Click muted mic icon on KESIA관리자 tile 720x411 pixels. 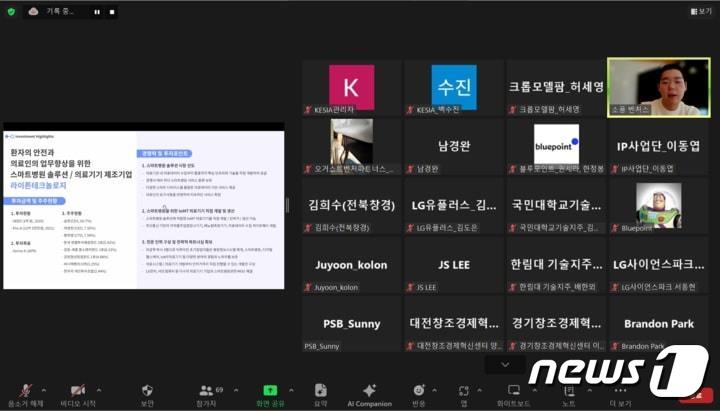pyautogui.click(x=308, y=110)
